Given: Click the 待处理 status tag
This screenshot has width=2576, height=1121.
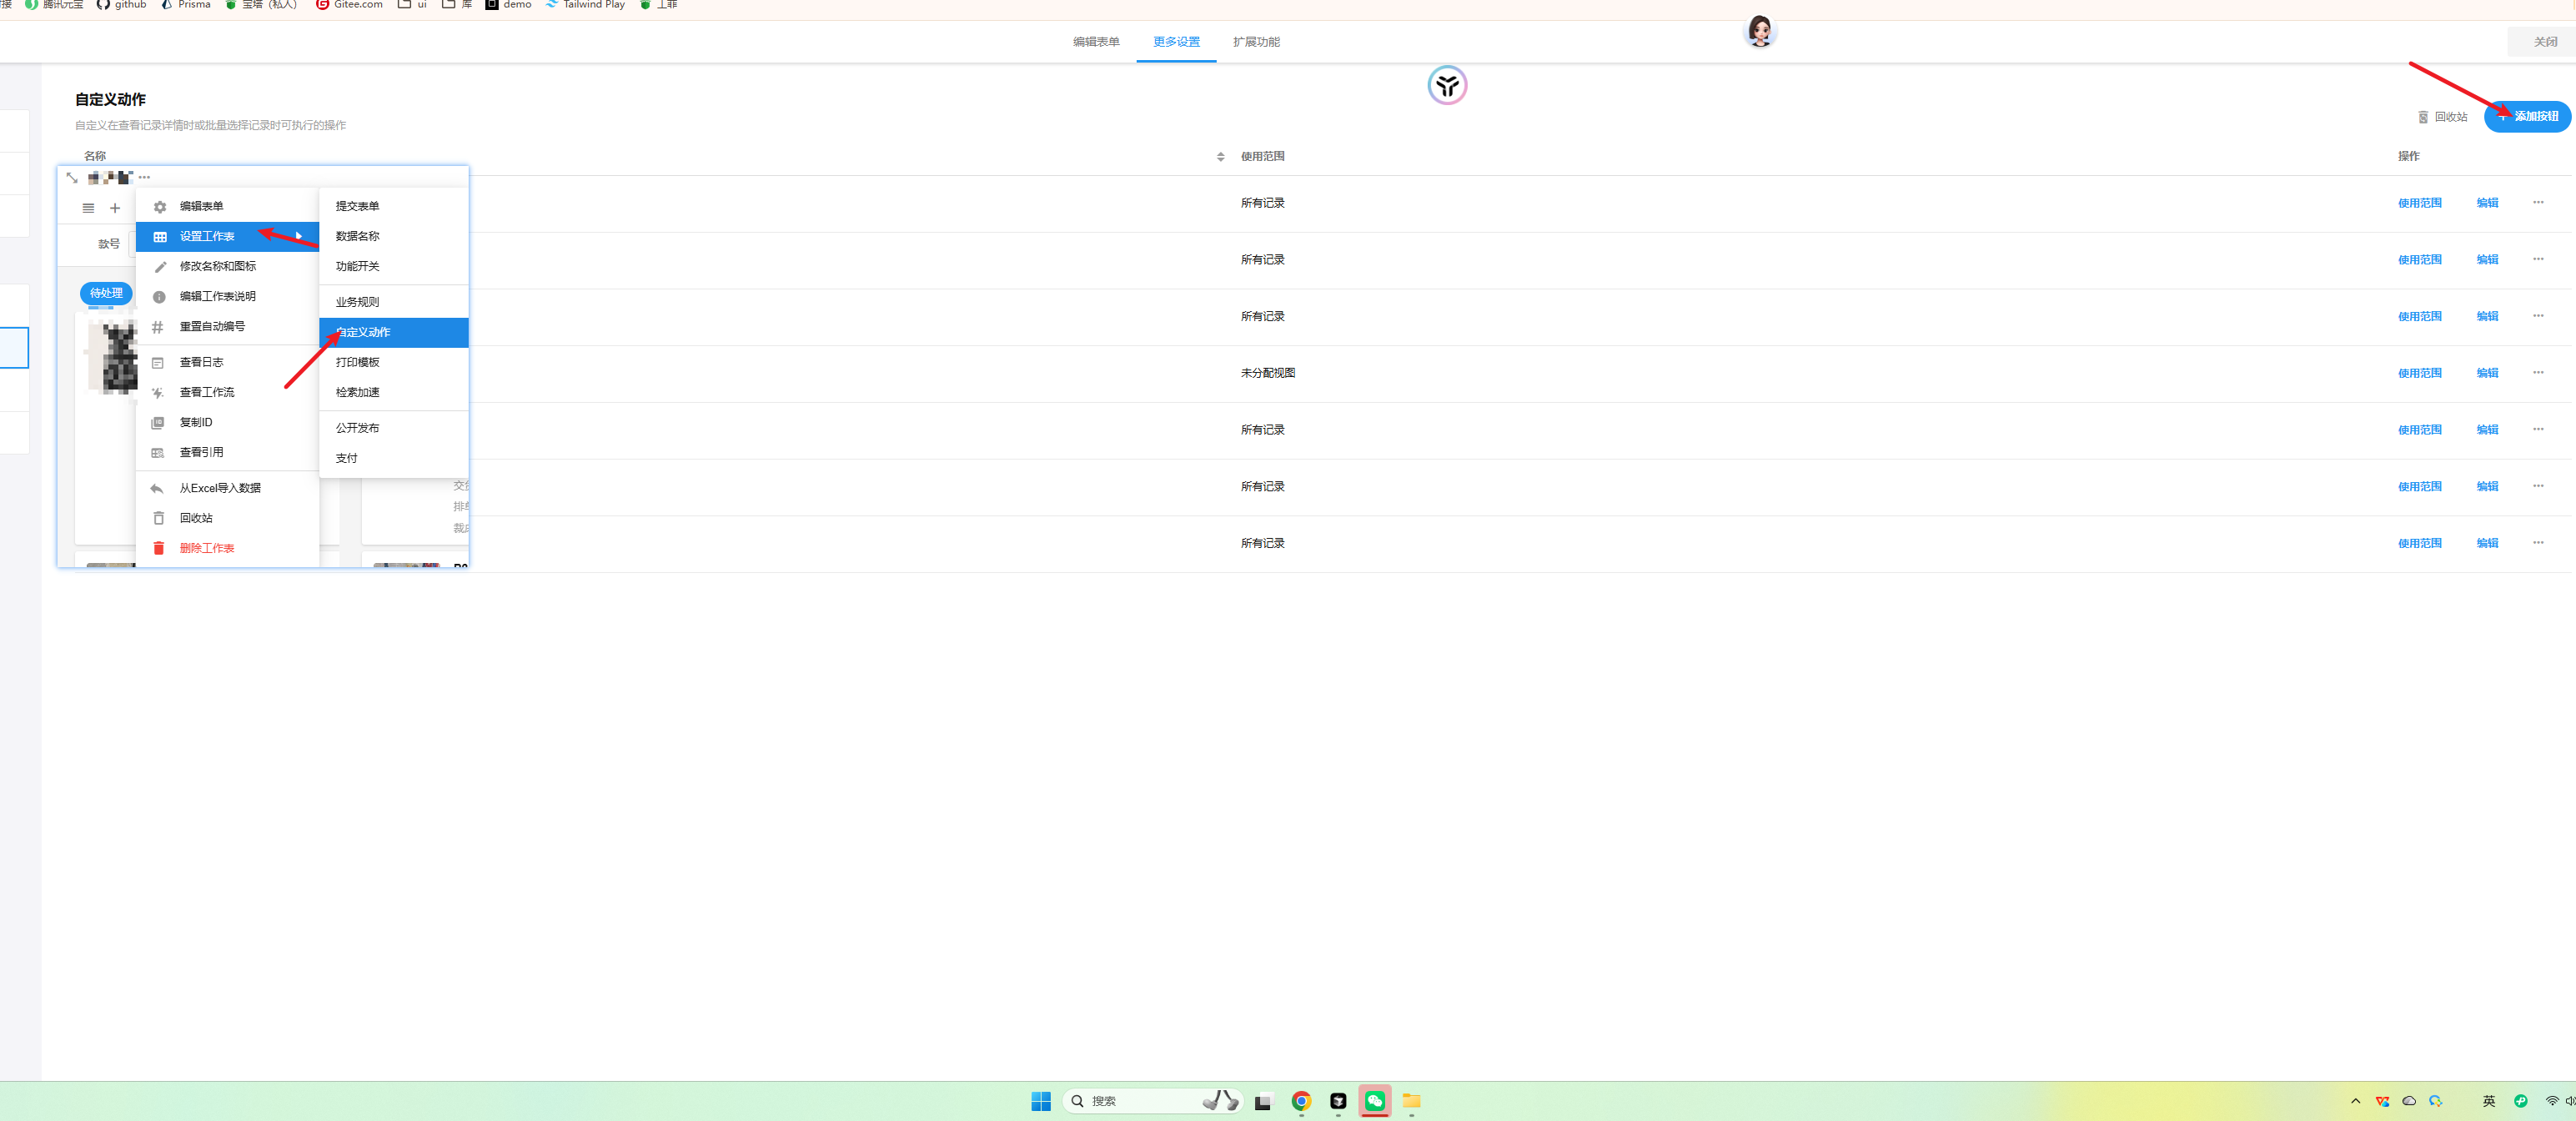Looking at the screenshot, I should click(x=106, y=293).
